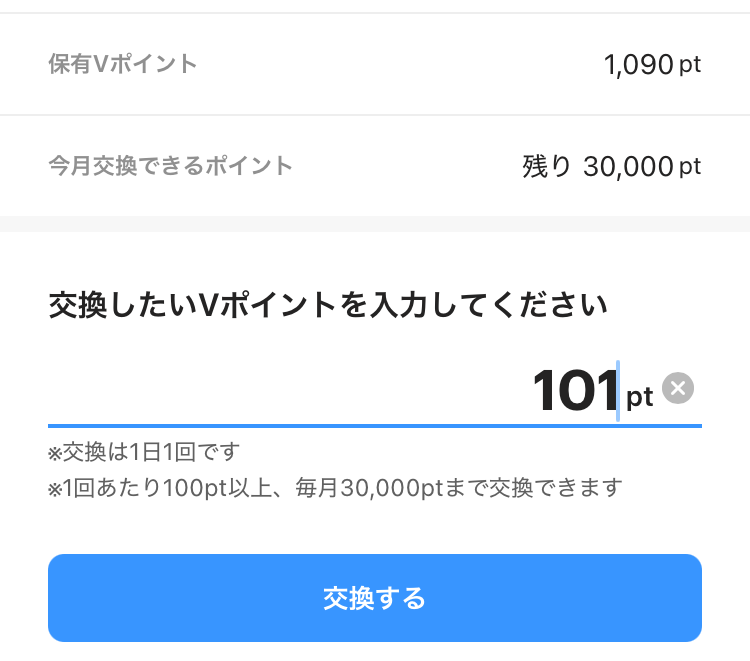Clear the entered points with the x icon
The height and width of the screenshot is (661, 750).
tap(678, 388)
